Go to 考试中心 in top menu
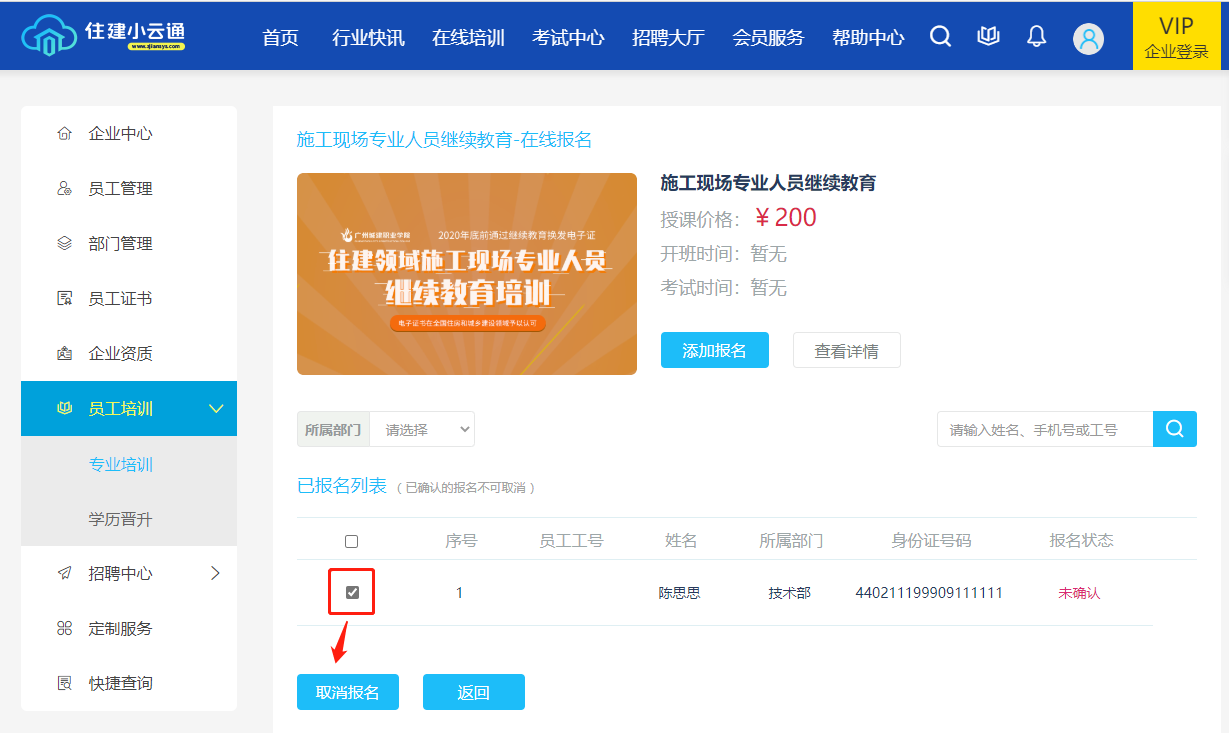The height and width of the screenshot is (733, 1229). coord(568,38)
